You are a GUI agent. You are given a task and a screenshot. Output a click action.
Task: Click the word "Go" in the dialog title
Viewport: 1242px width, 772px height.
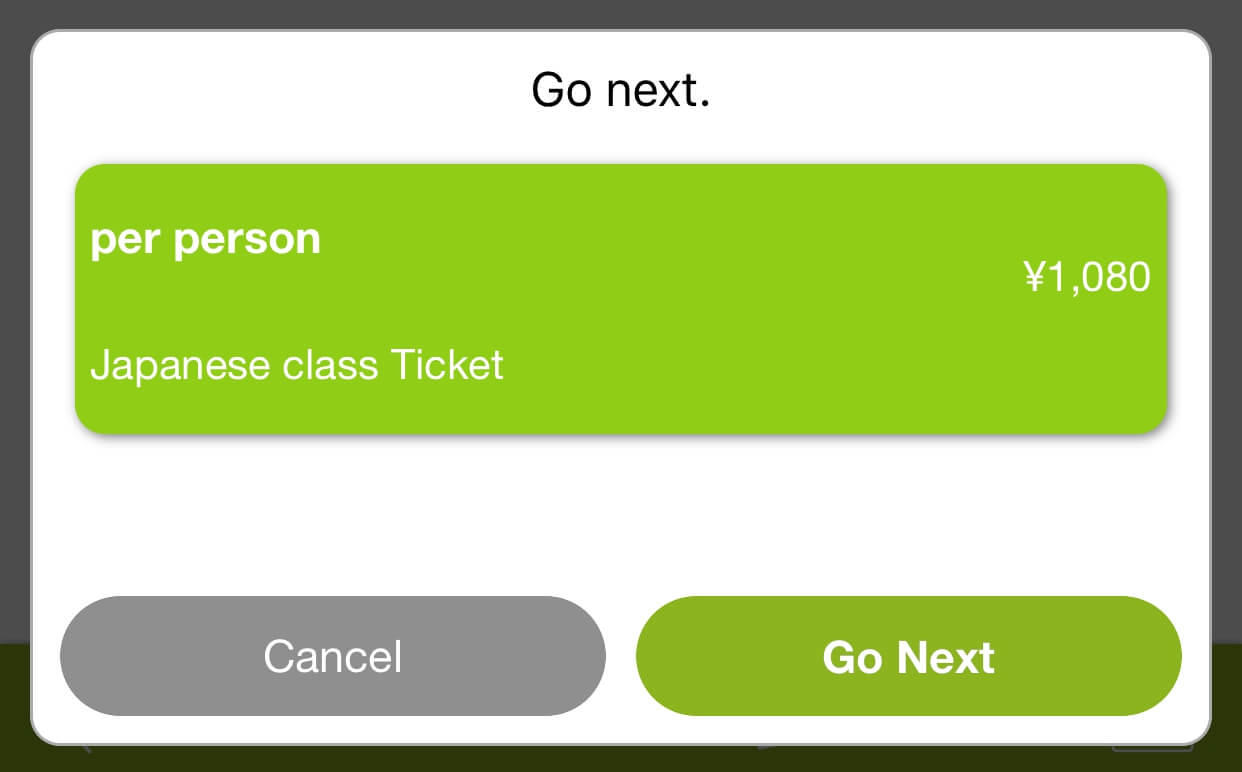coord(561,90)
